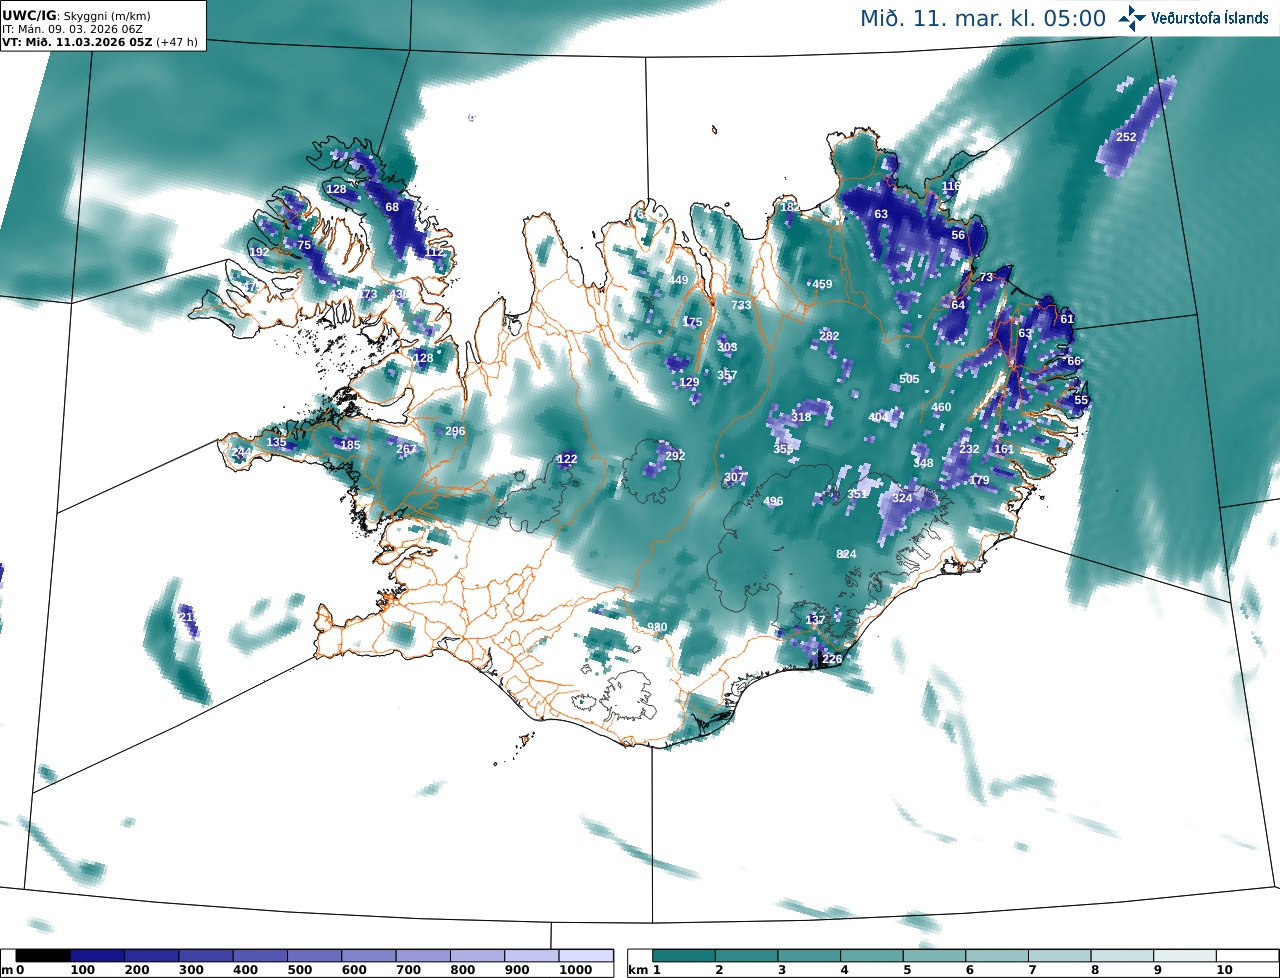Click the 296 visibility value
The height and width of the screenshot is (978, 1280).
click(x=455, y=431)
